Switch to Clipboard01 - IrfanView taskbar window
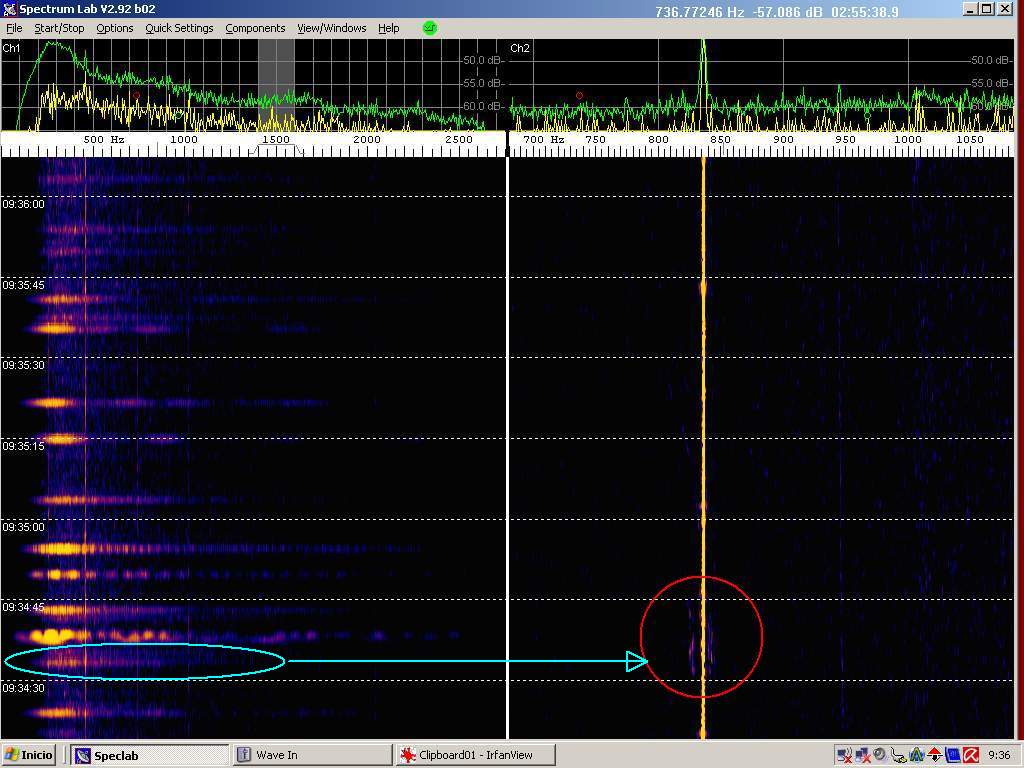The height and width of the screenshot is (768, 1024). point(475,755)
